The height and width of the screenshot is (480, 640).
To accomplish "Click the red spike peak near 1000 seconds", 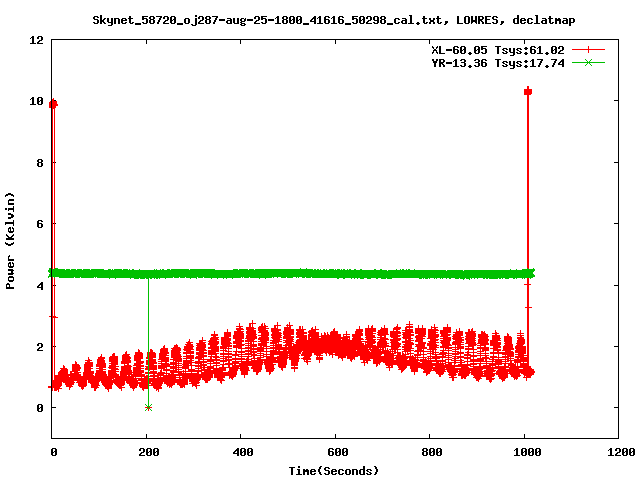I will coord(528,91).
